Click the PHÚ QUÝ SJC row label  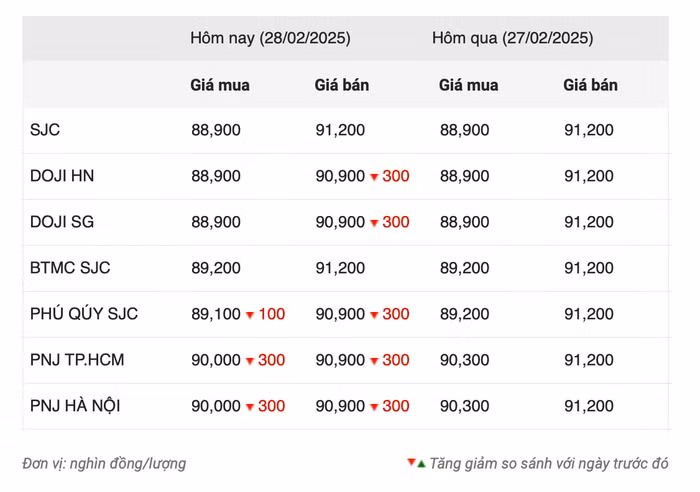click(x=84, y=314)
